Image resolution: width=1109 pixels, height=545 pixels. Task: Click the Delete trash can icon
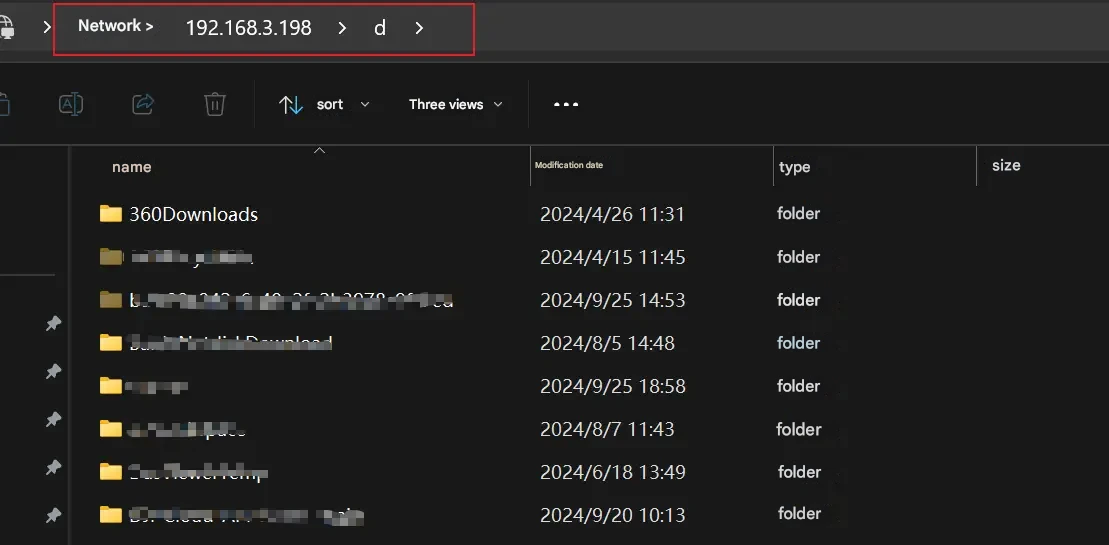click(214, 104)
